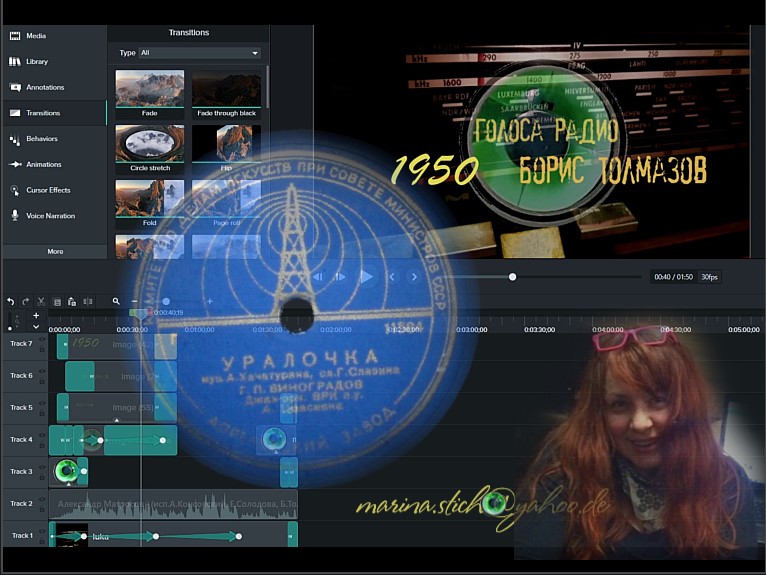This screenshot has height=575, width=766.
Task: Zoom in the timeline with plus
Action: coord(210,301)
